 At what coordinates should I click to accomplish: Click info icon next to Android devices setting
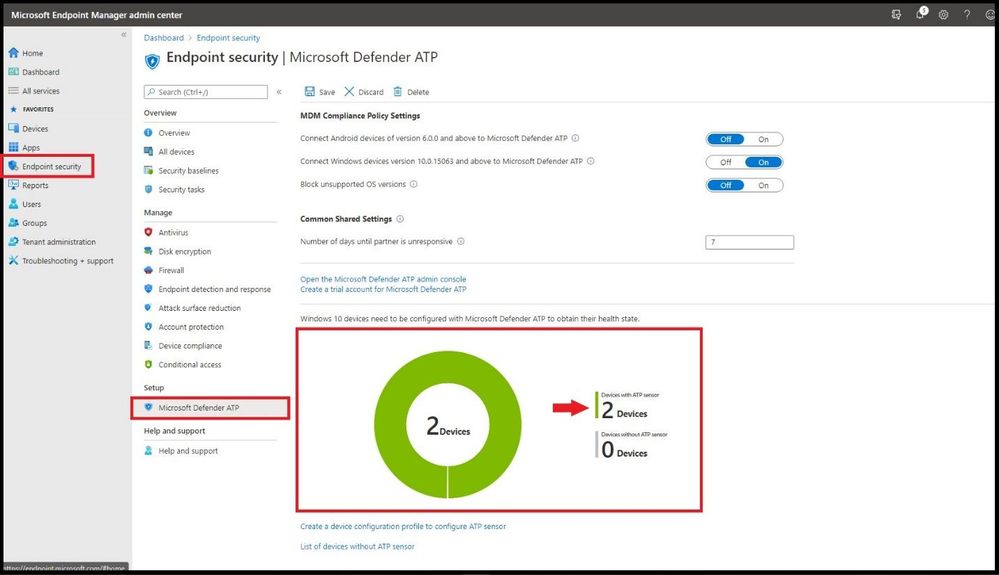[x=575, y=138]
